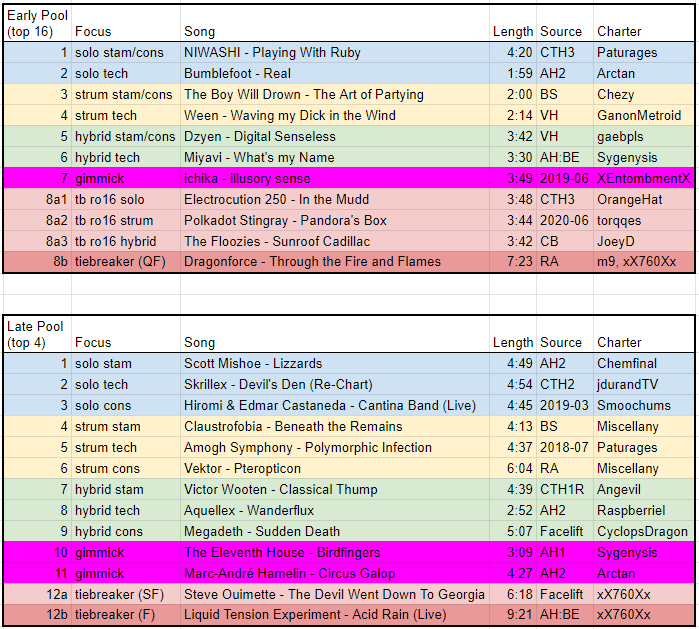Select the focus cell 'solo cons'
699x629 pixels.
[126, 406]
